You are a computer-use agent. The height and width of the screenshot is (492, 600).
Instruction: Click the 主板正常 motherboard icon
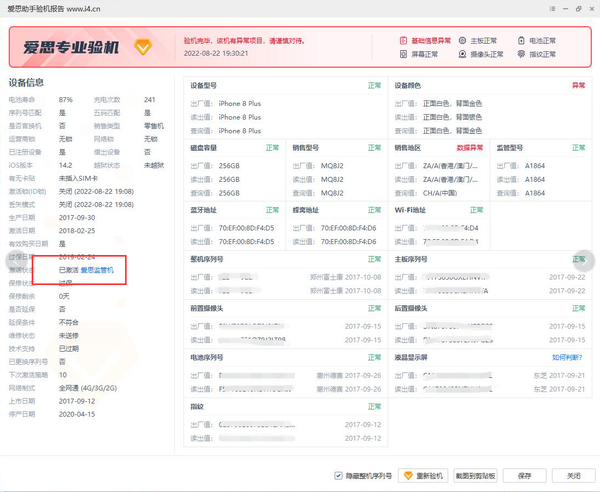click(462, 41)
